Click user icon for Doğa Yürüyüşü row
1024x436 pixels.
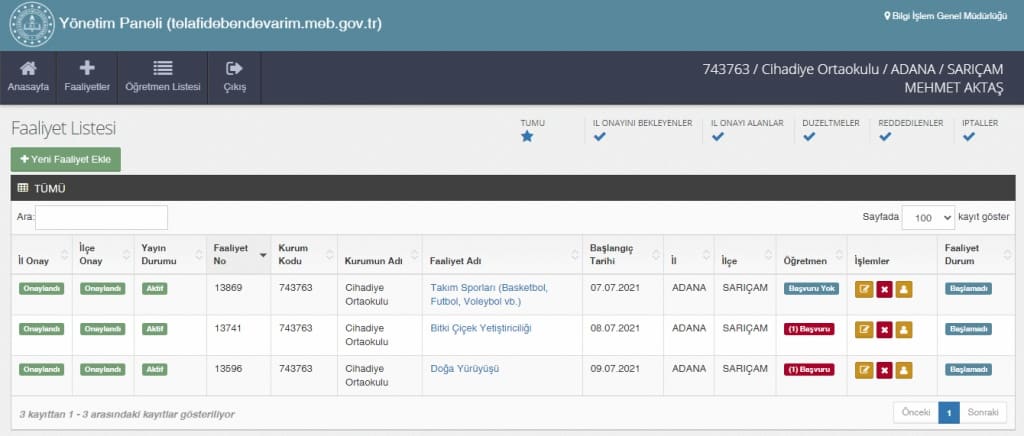tap(903, 370)
